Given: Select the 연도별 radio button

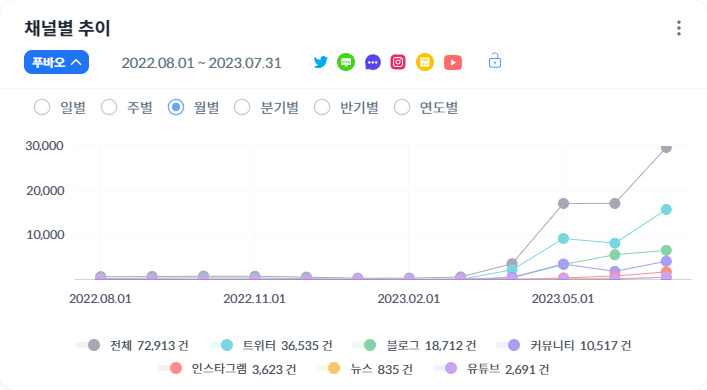Looking at the screenshot, I should [402, 108].
